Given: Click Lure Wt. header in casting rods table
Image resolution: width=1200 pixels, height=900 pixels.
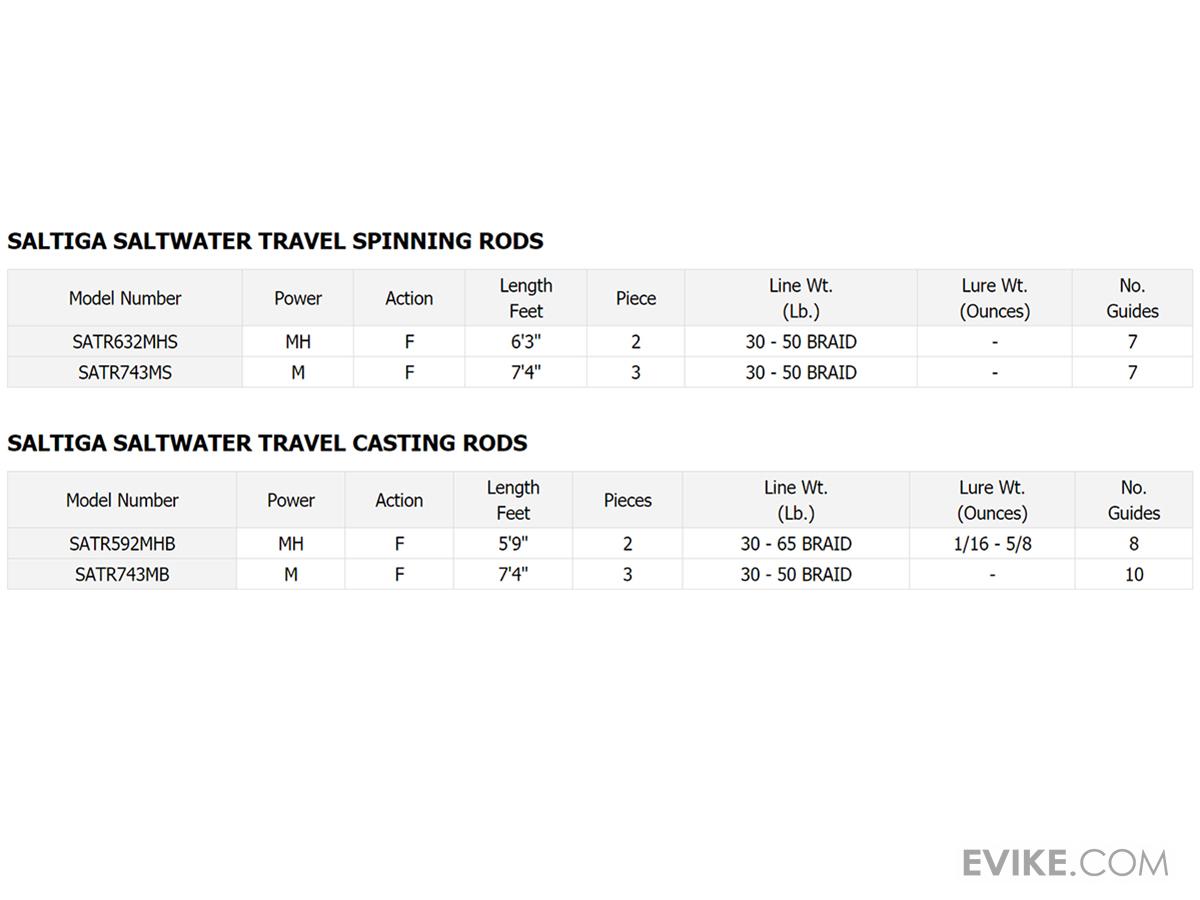Looking at the screenshot, I should click(x=992, y=500).
